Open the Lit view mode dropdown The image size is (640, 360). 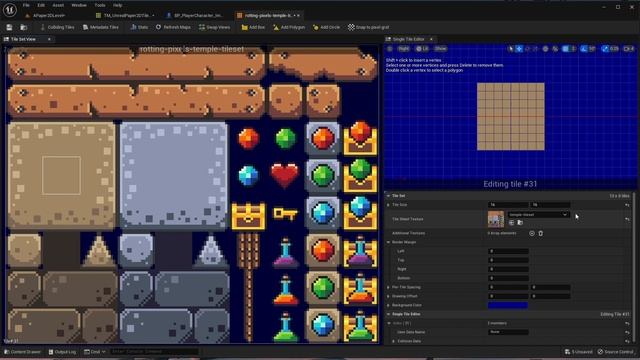click(422, 49)
